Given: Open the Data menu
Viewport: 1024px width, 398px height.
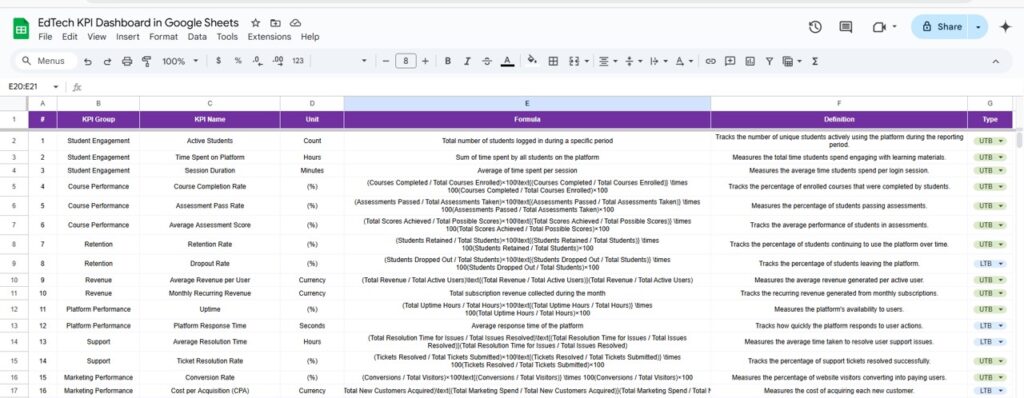Looking at the screenshot, I should click(x=197, y=37).
